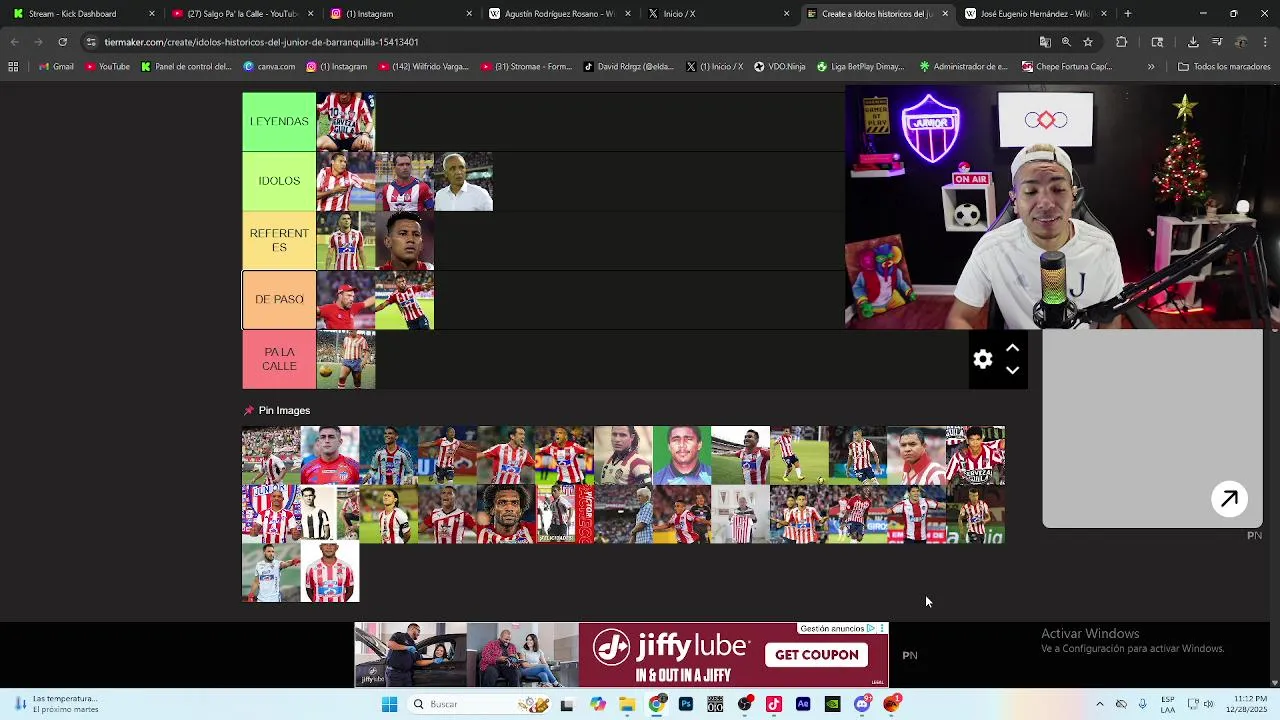
Task: Open the NVIDIA app in the taskbar
Action: (x=832, y=704)
